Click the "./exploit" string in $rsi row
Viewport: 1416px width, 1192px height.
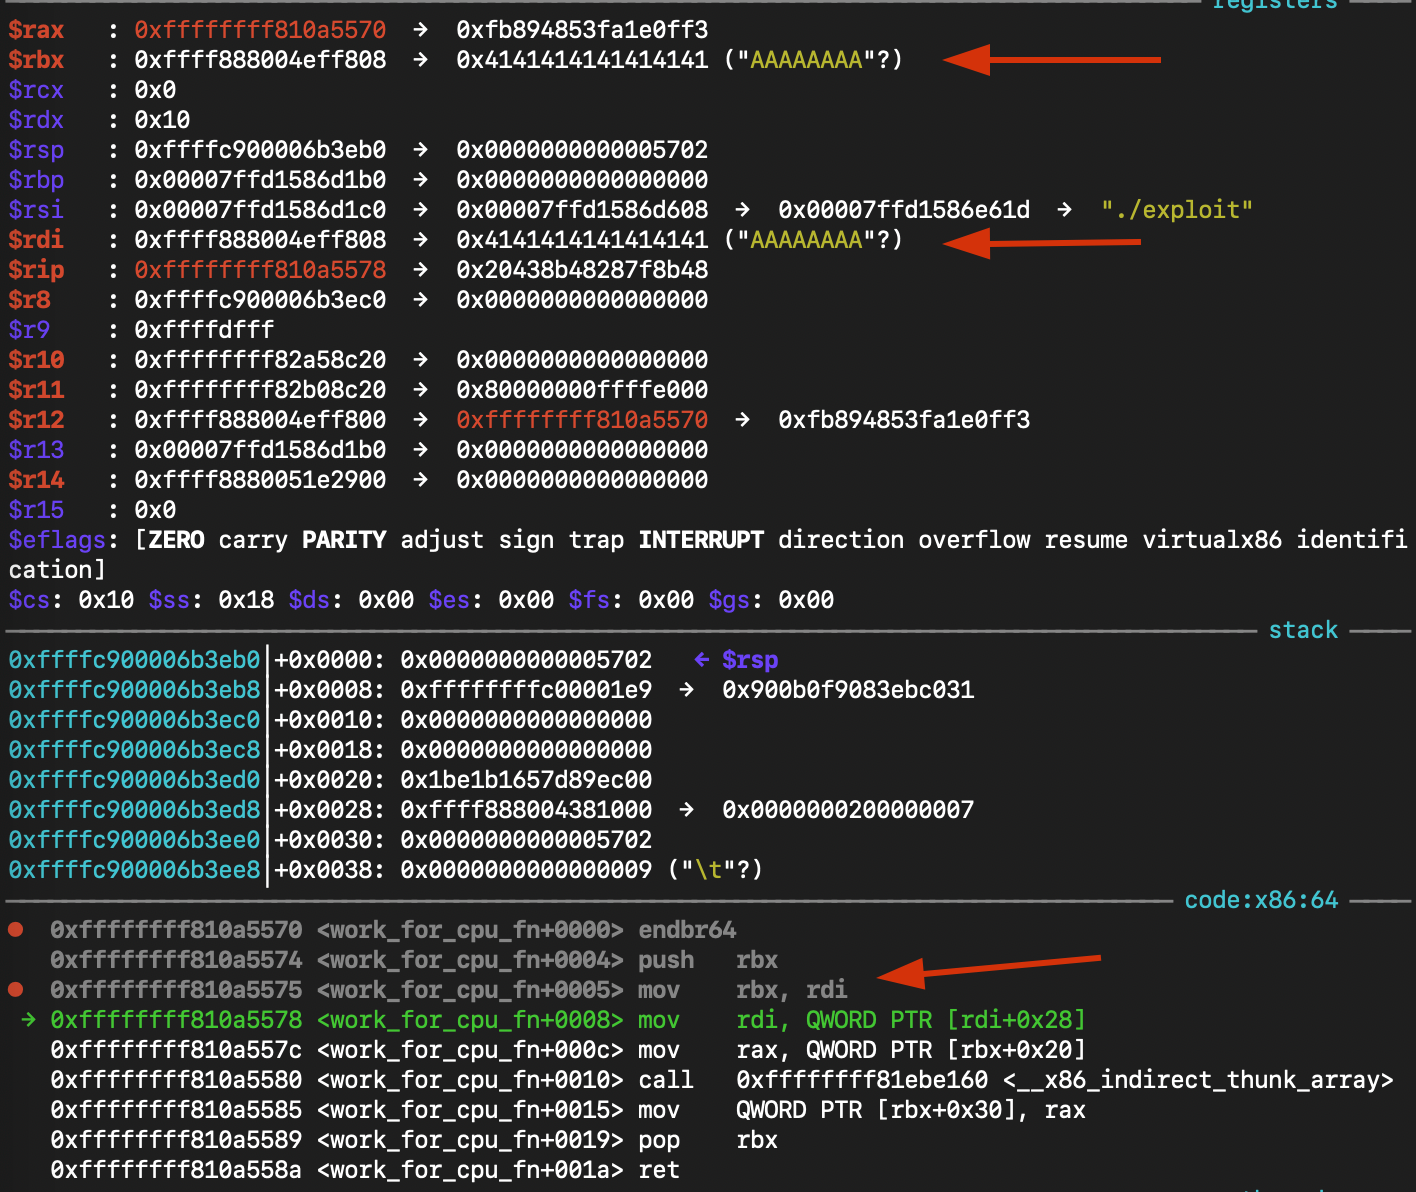click(1176, 210)
